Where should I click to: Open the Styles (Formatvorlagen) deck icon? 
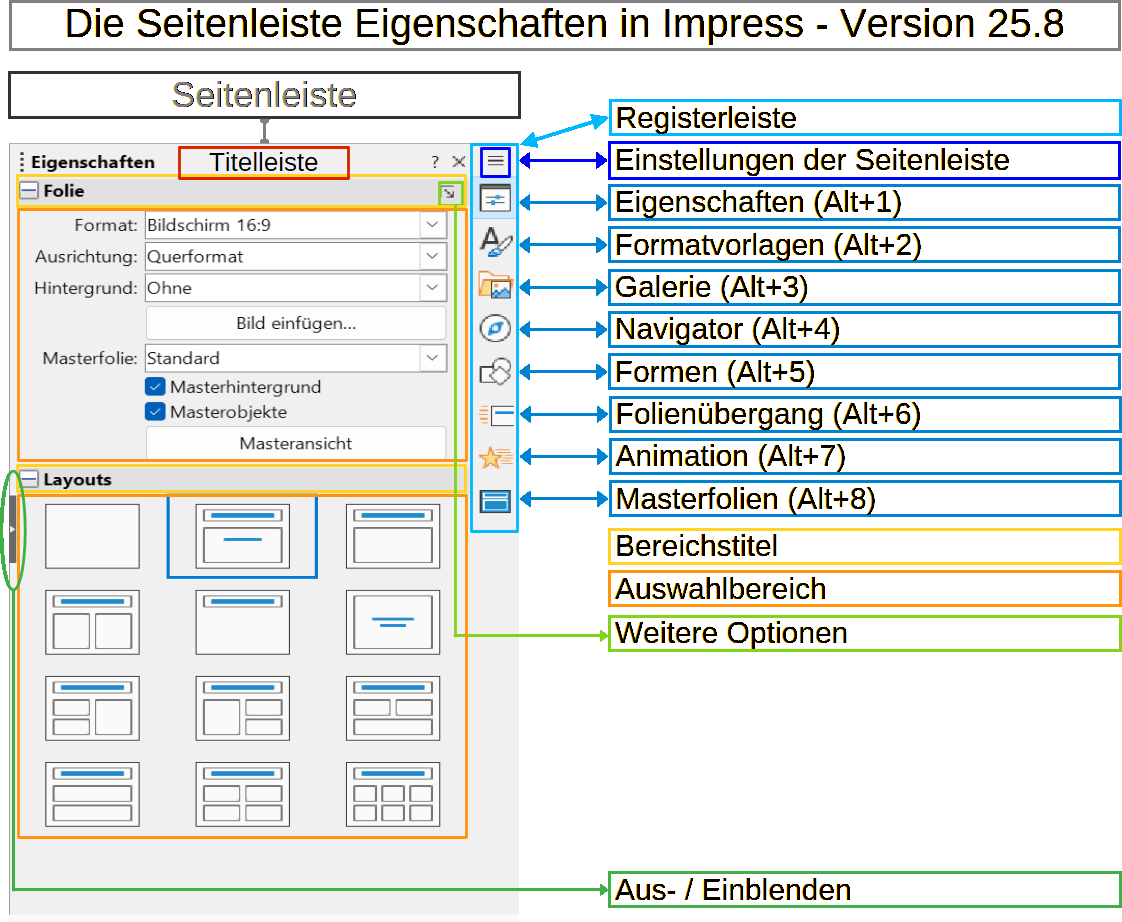495,242
